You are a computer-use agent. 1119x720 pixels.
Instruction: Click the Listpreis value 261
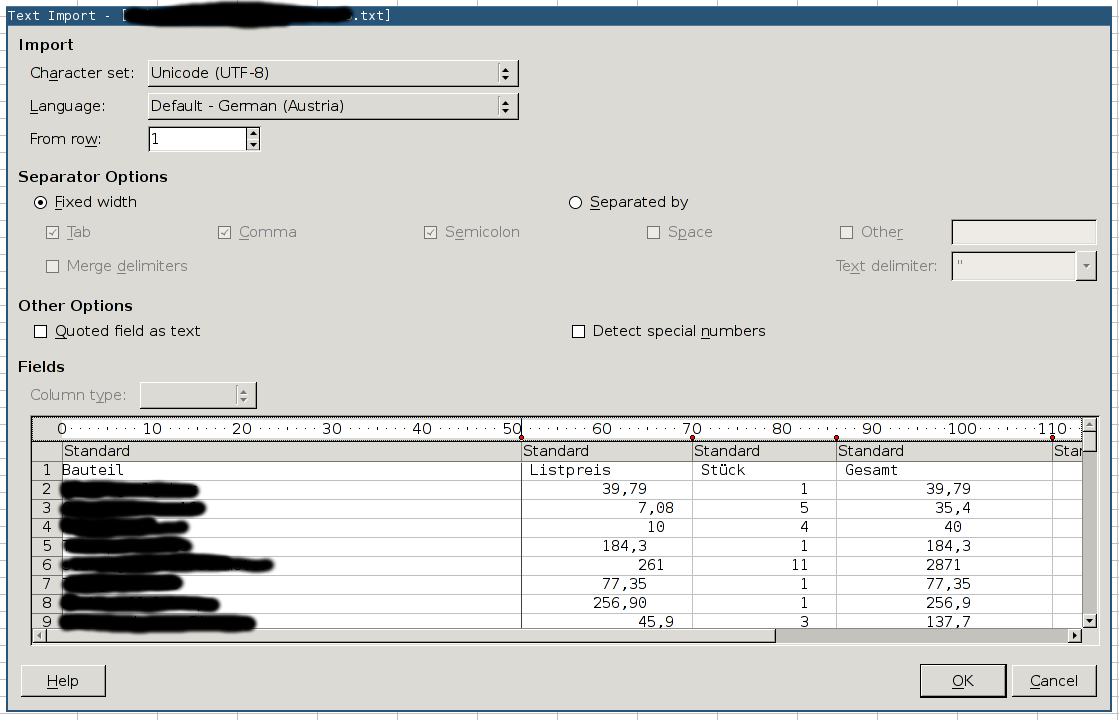pos(651,565)
